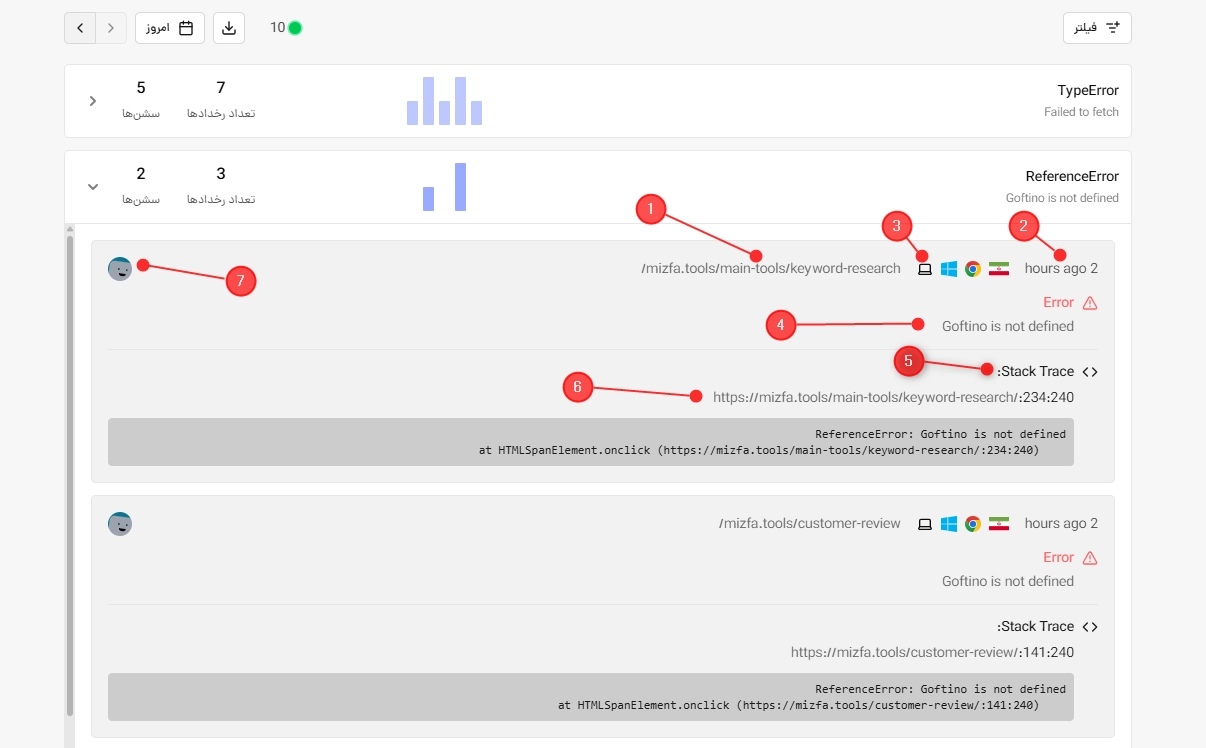
Task: Click Windows OS icon in first event
Action: [949, 269]
